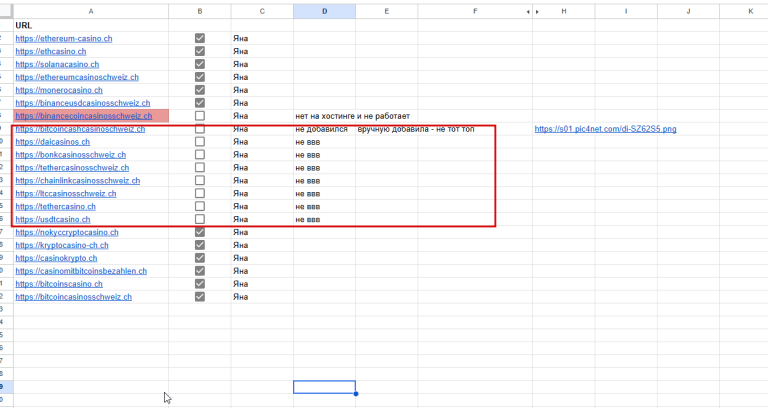Follow the https://casinokrypto.ch link
The width and height of the screenshot is (768, 408).
click(56, 258)
